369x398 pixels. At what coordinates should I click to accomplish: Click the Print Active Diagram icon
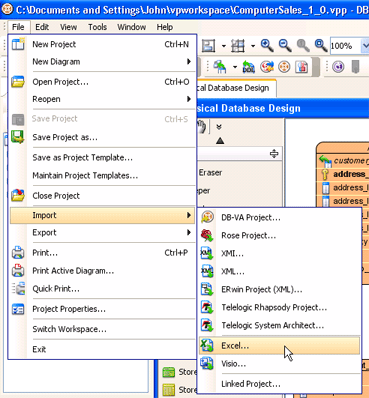(18, 270)
